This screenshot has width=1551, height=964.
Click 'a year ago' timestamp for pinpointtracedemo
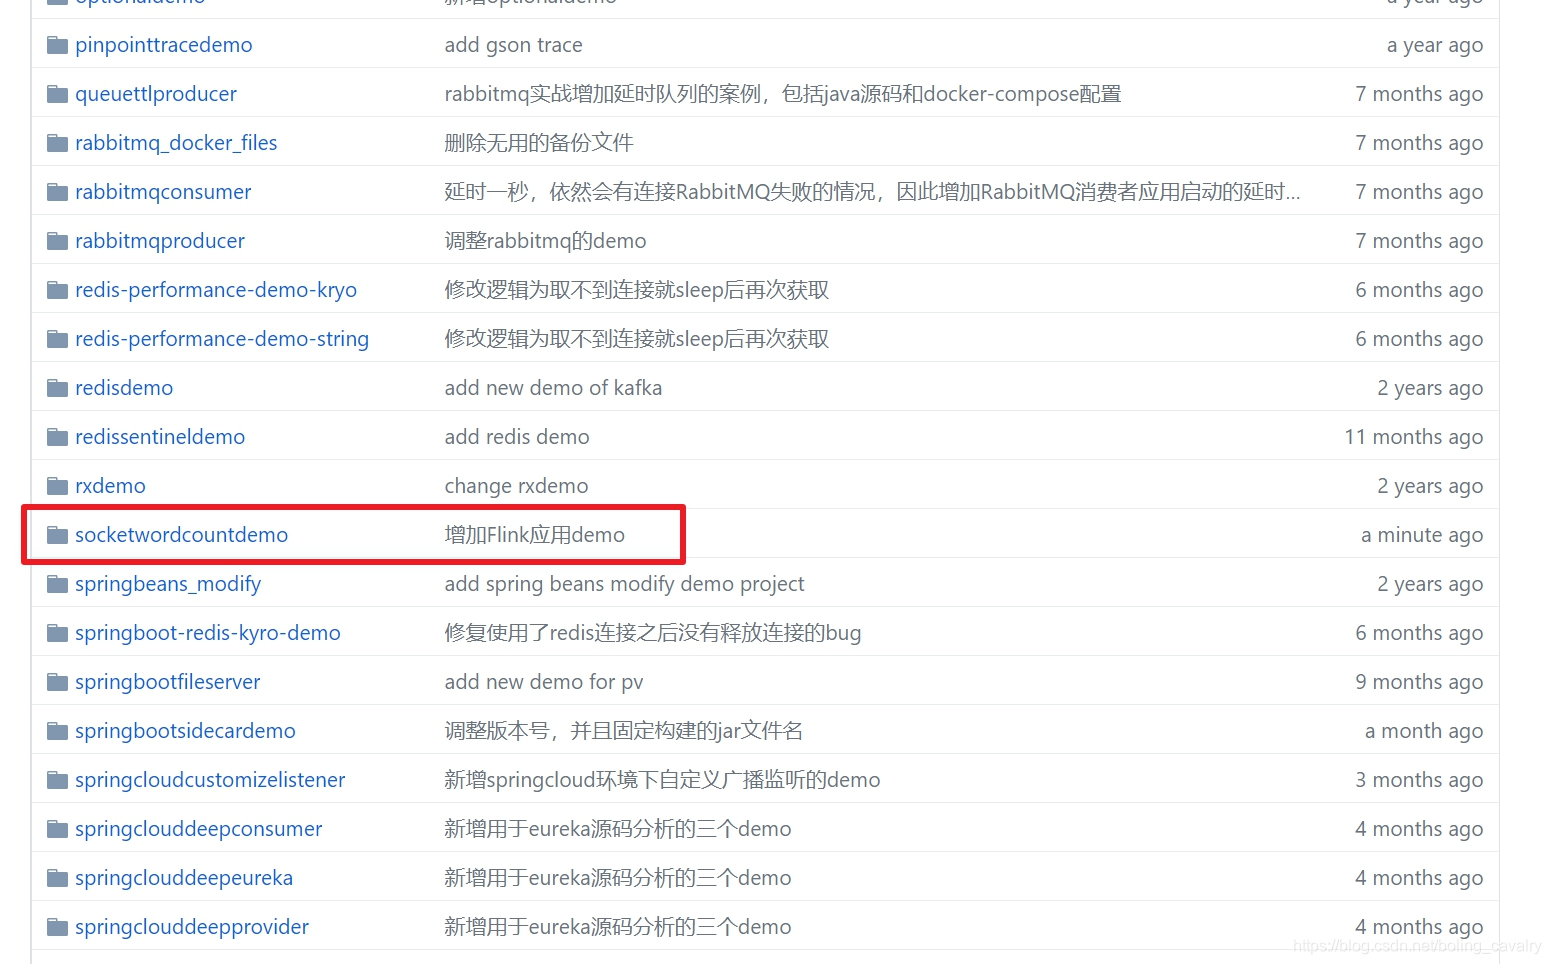(1435, 45)
